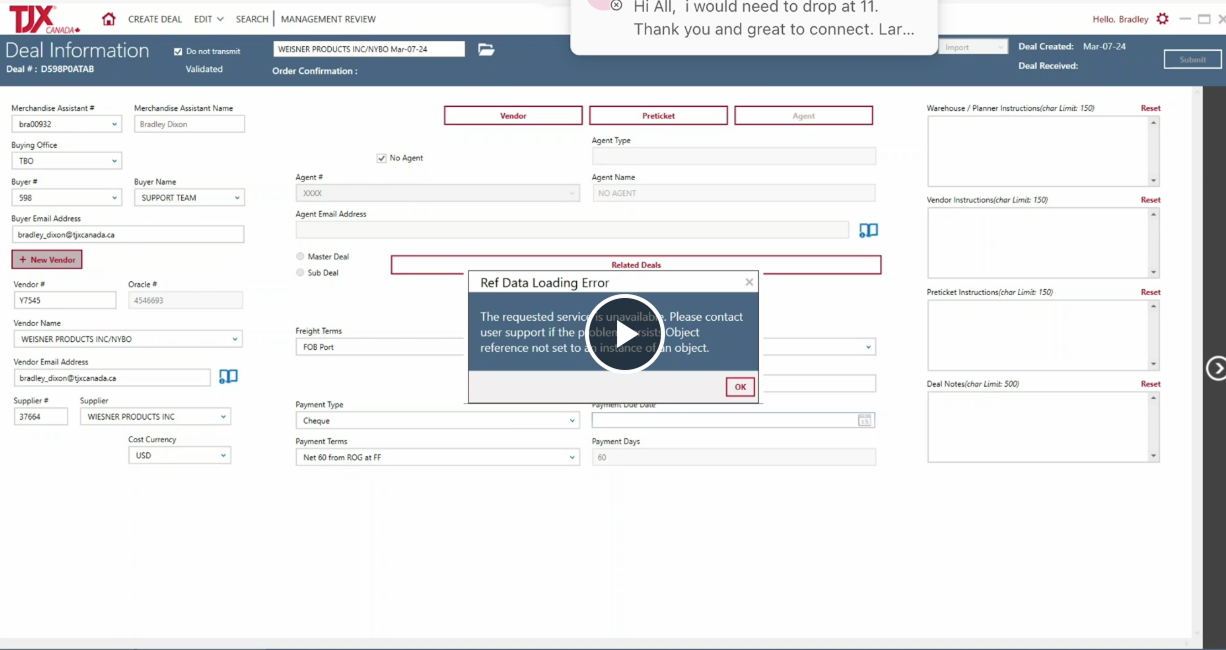Click the New Vendor button
This screenshot has height=650, width=1226.
pos(47,259)
